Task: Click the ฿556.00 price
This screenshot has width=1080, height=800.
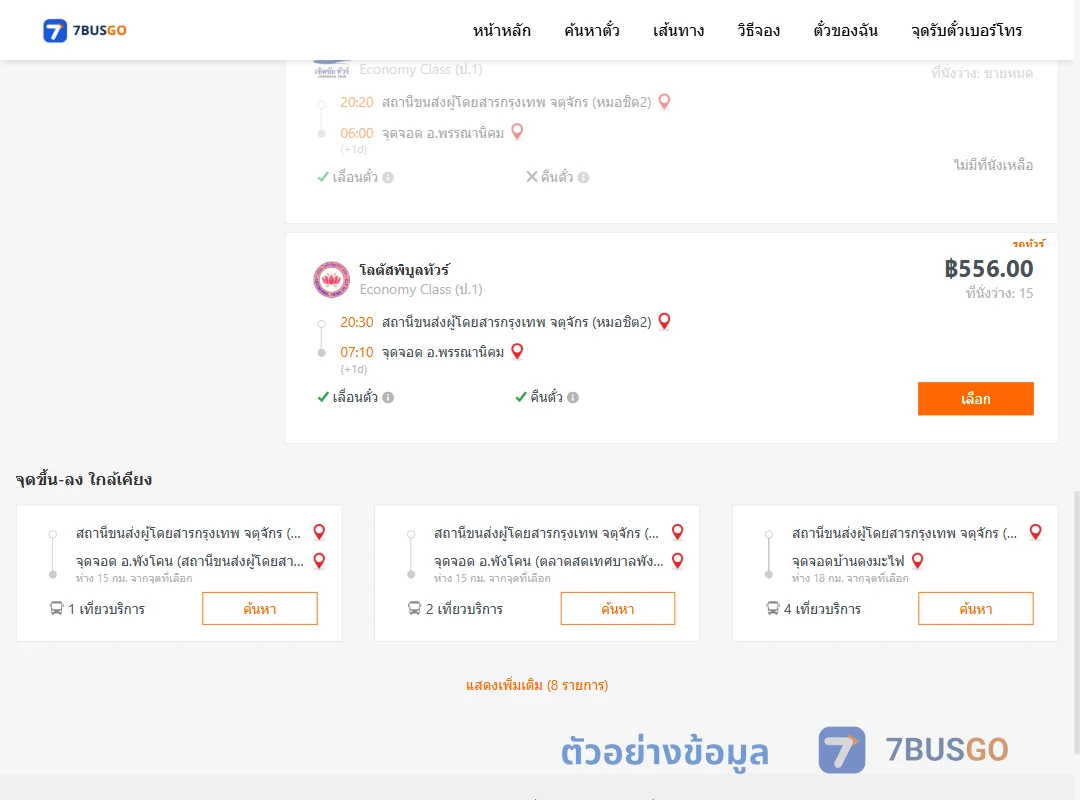Action: tap(988, 269)
